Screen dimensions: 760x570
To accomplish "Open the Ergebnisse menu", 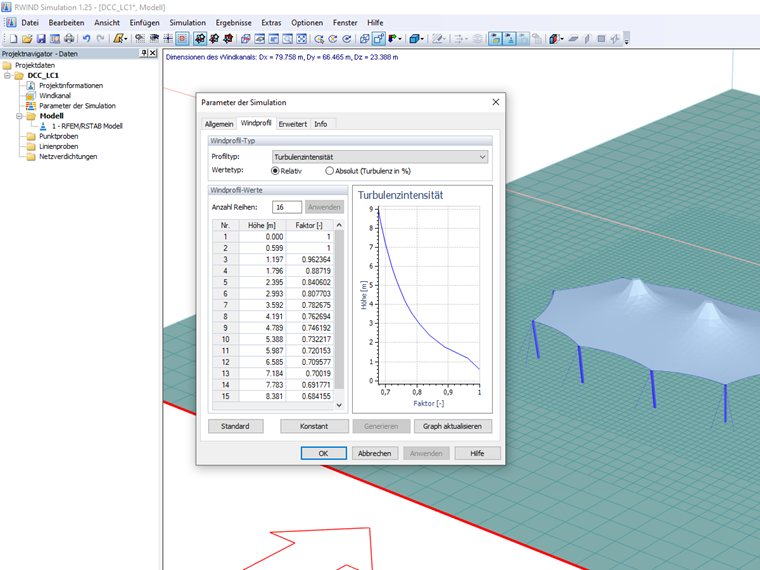I will (234, 23).
